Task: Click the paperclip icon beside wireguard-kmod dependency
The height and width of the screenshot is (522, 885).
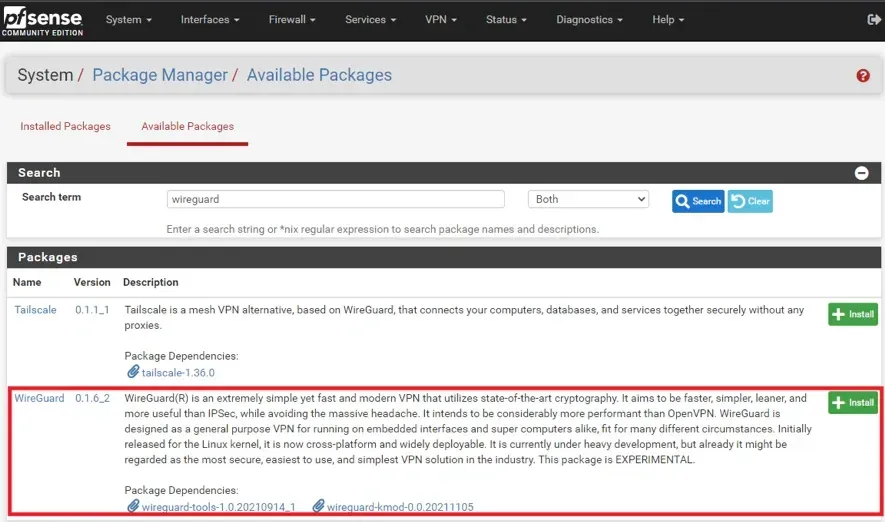Action: [318, 506]
